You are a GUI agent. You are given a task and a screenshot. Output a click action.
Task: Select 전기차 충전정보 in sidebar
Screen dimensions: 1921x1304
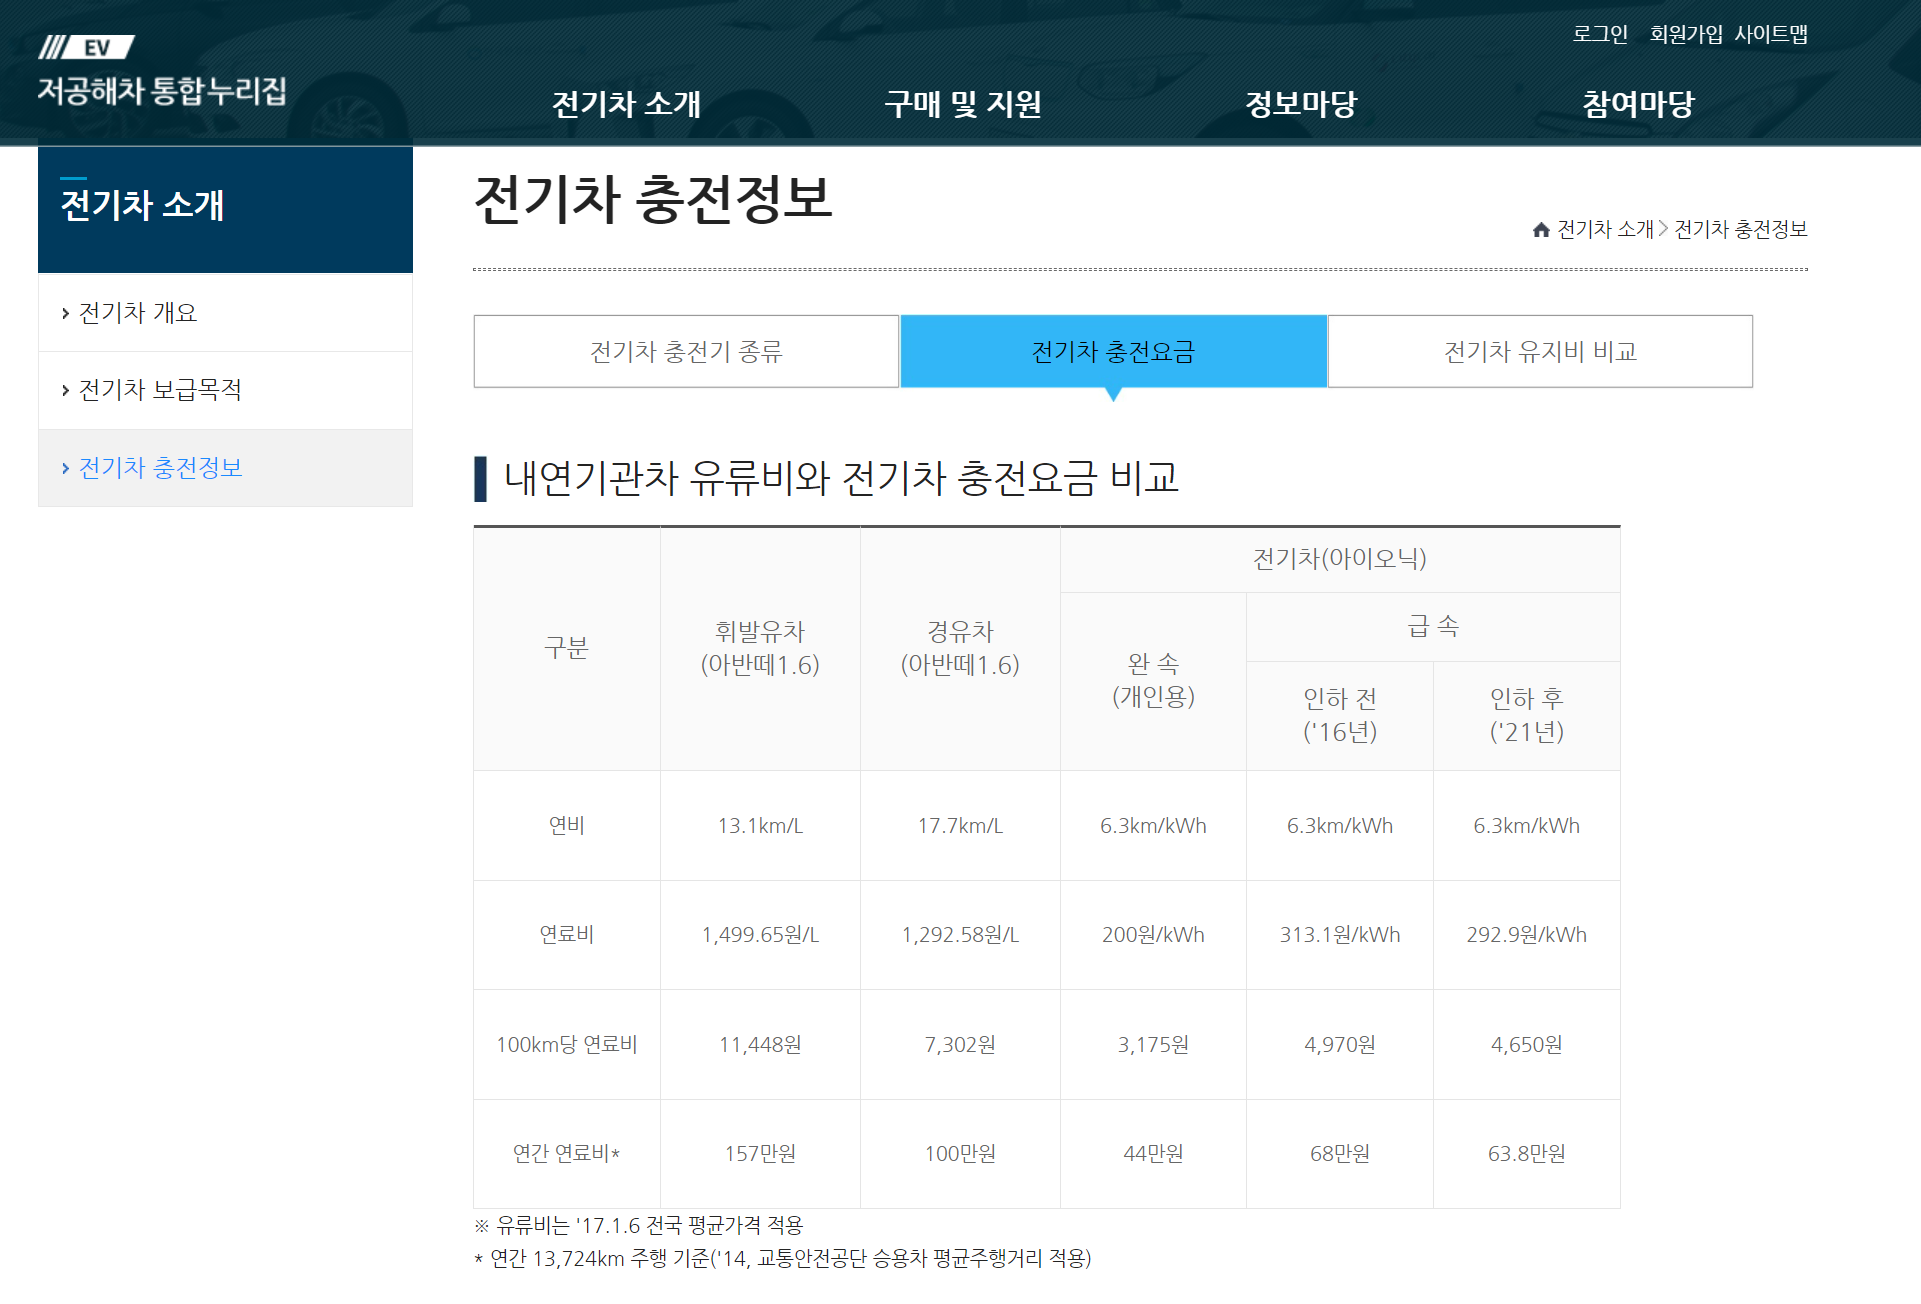[x=160, y=468]
